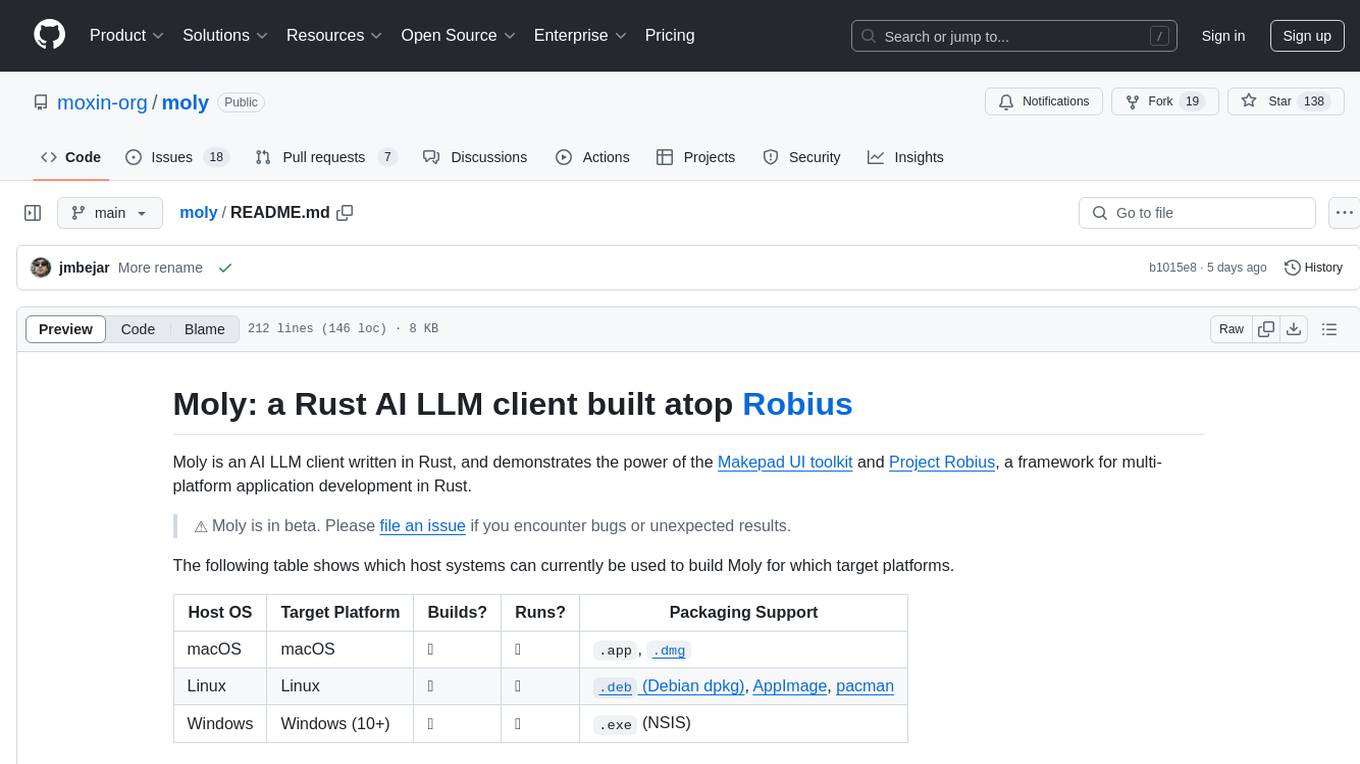Screen dimensions: 1360x764
Task: Click the Star count 138
Action: (1314, 102)
